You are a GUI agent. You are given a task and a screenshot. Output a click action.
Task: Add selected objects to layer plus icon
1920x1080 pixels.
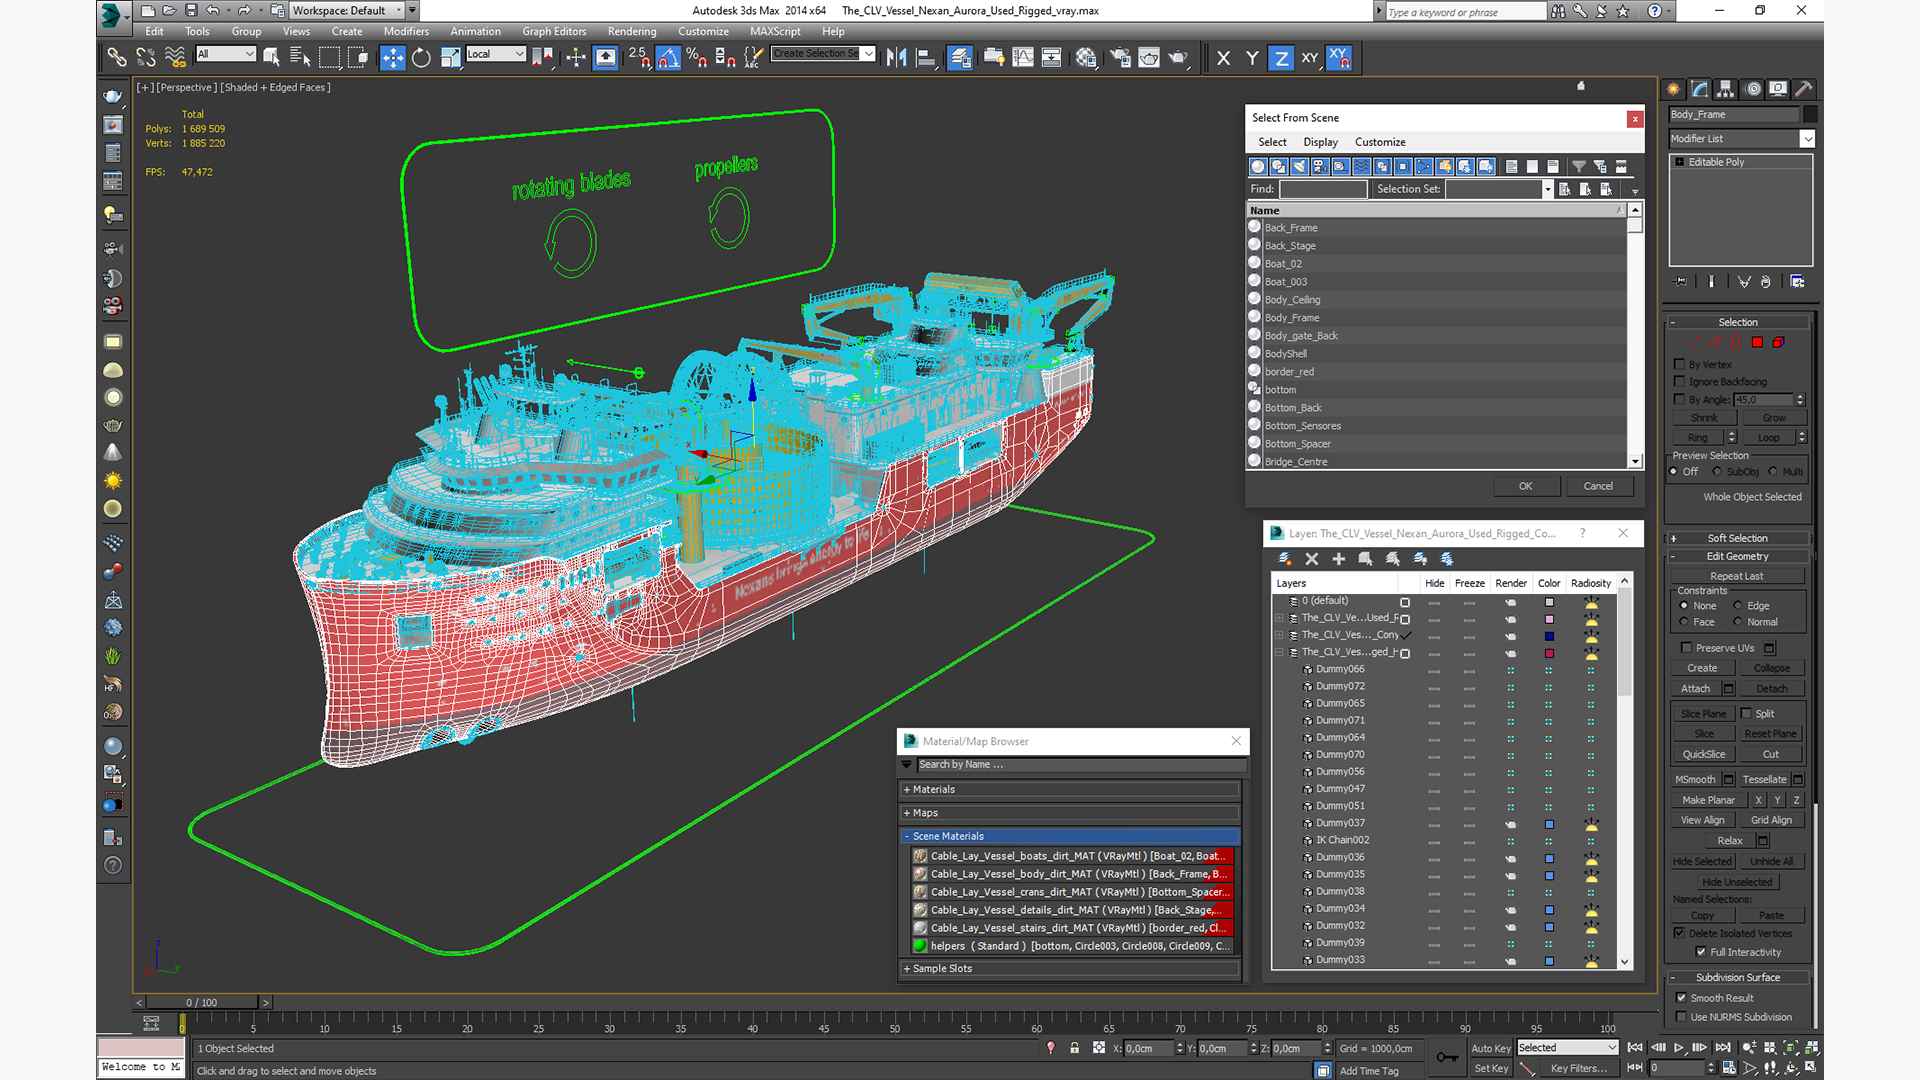click(1339, 559)
